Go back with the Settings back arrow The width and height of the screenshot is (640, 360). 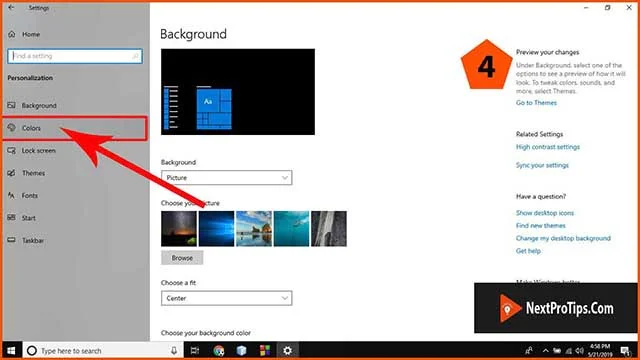click(11, 7)
